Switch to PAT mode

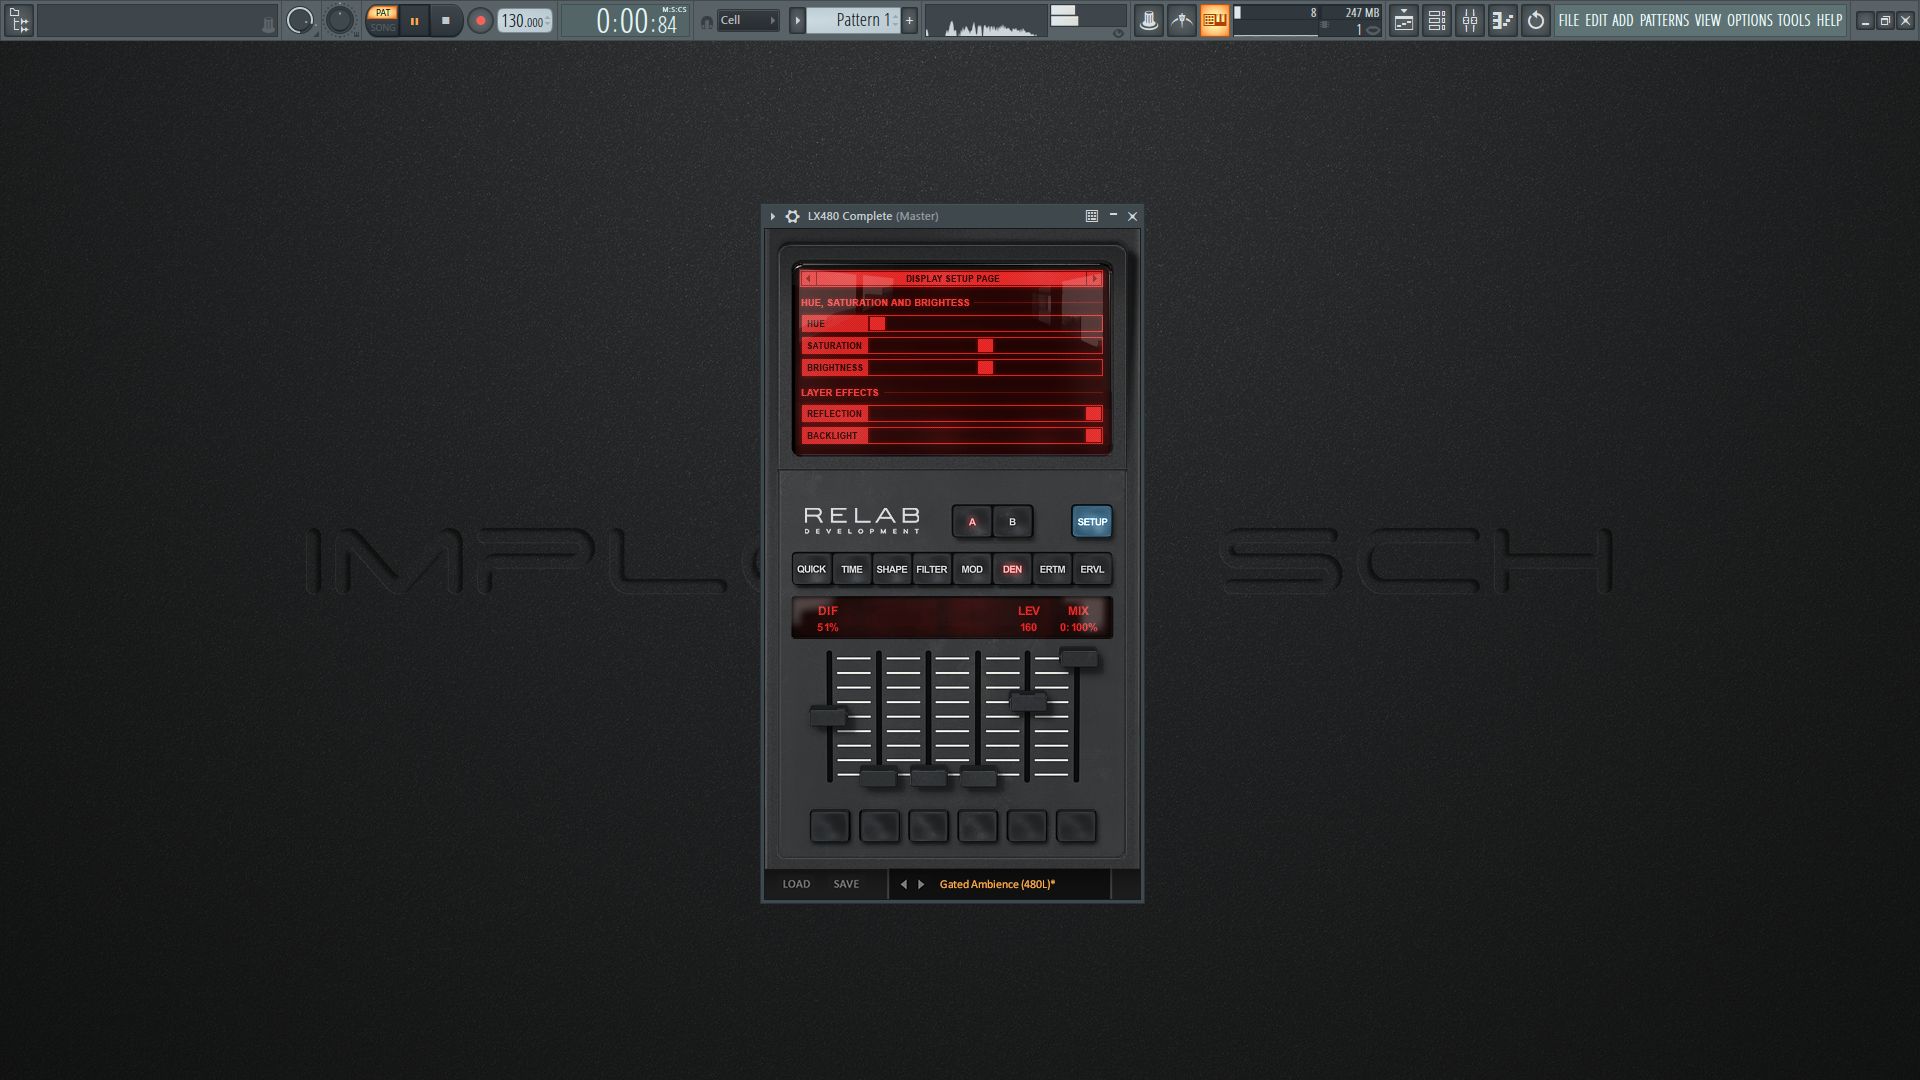382,13
